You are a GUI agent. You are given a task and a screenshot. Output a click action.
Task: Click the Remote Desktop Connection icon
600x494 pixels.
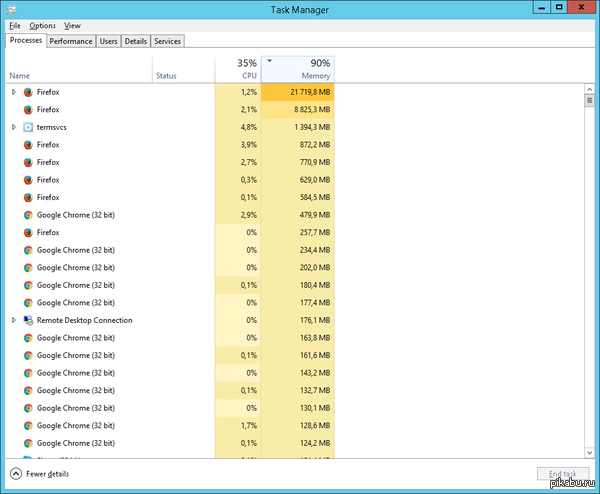(x=28, y=321)
